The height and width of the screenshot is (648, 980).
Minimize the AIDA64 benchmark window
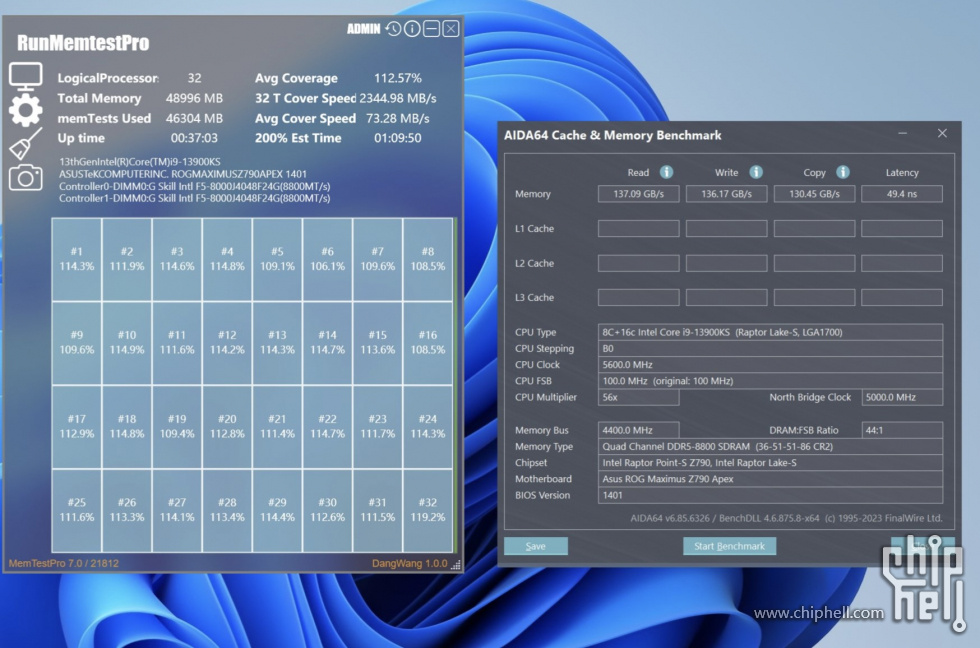pyautogui.click(x=902, y=133)
